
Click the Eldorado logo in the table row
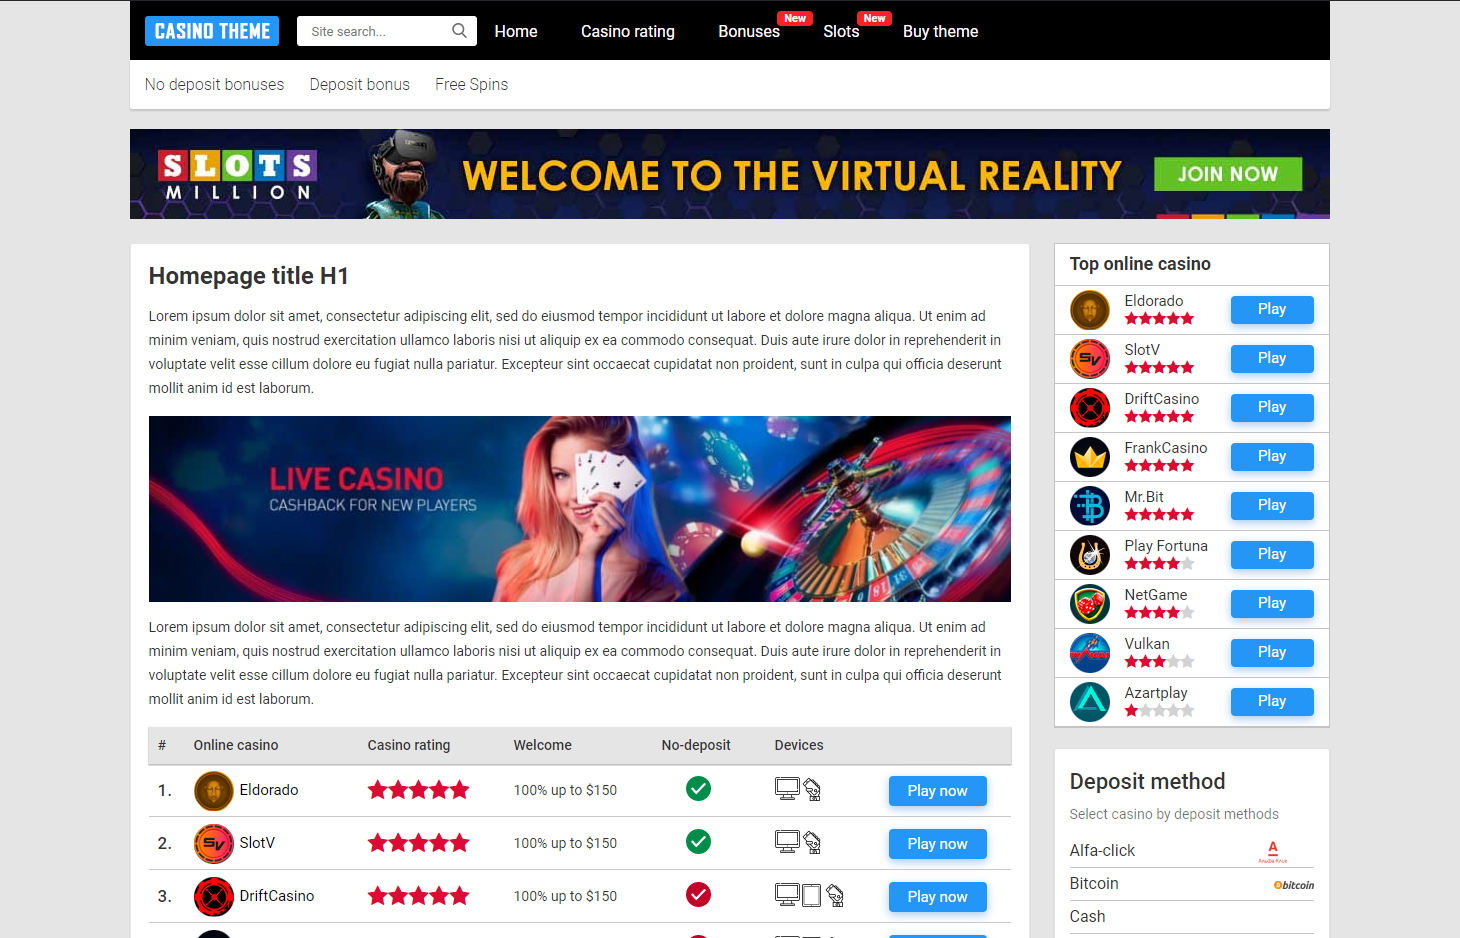pos(214,791)
